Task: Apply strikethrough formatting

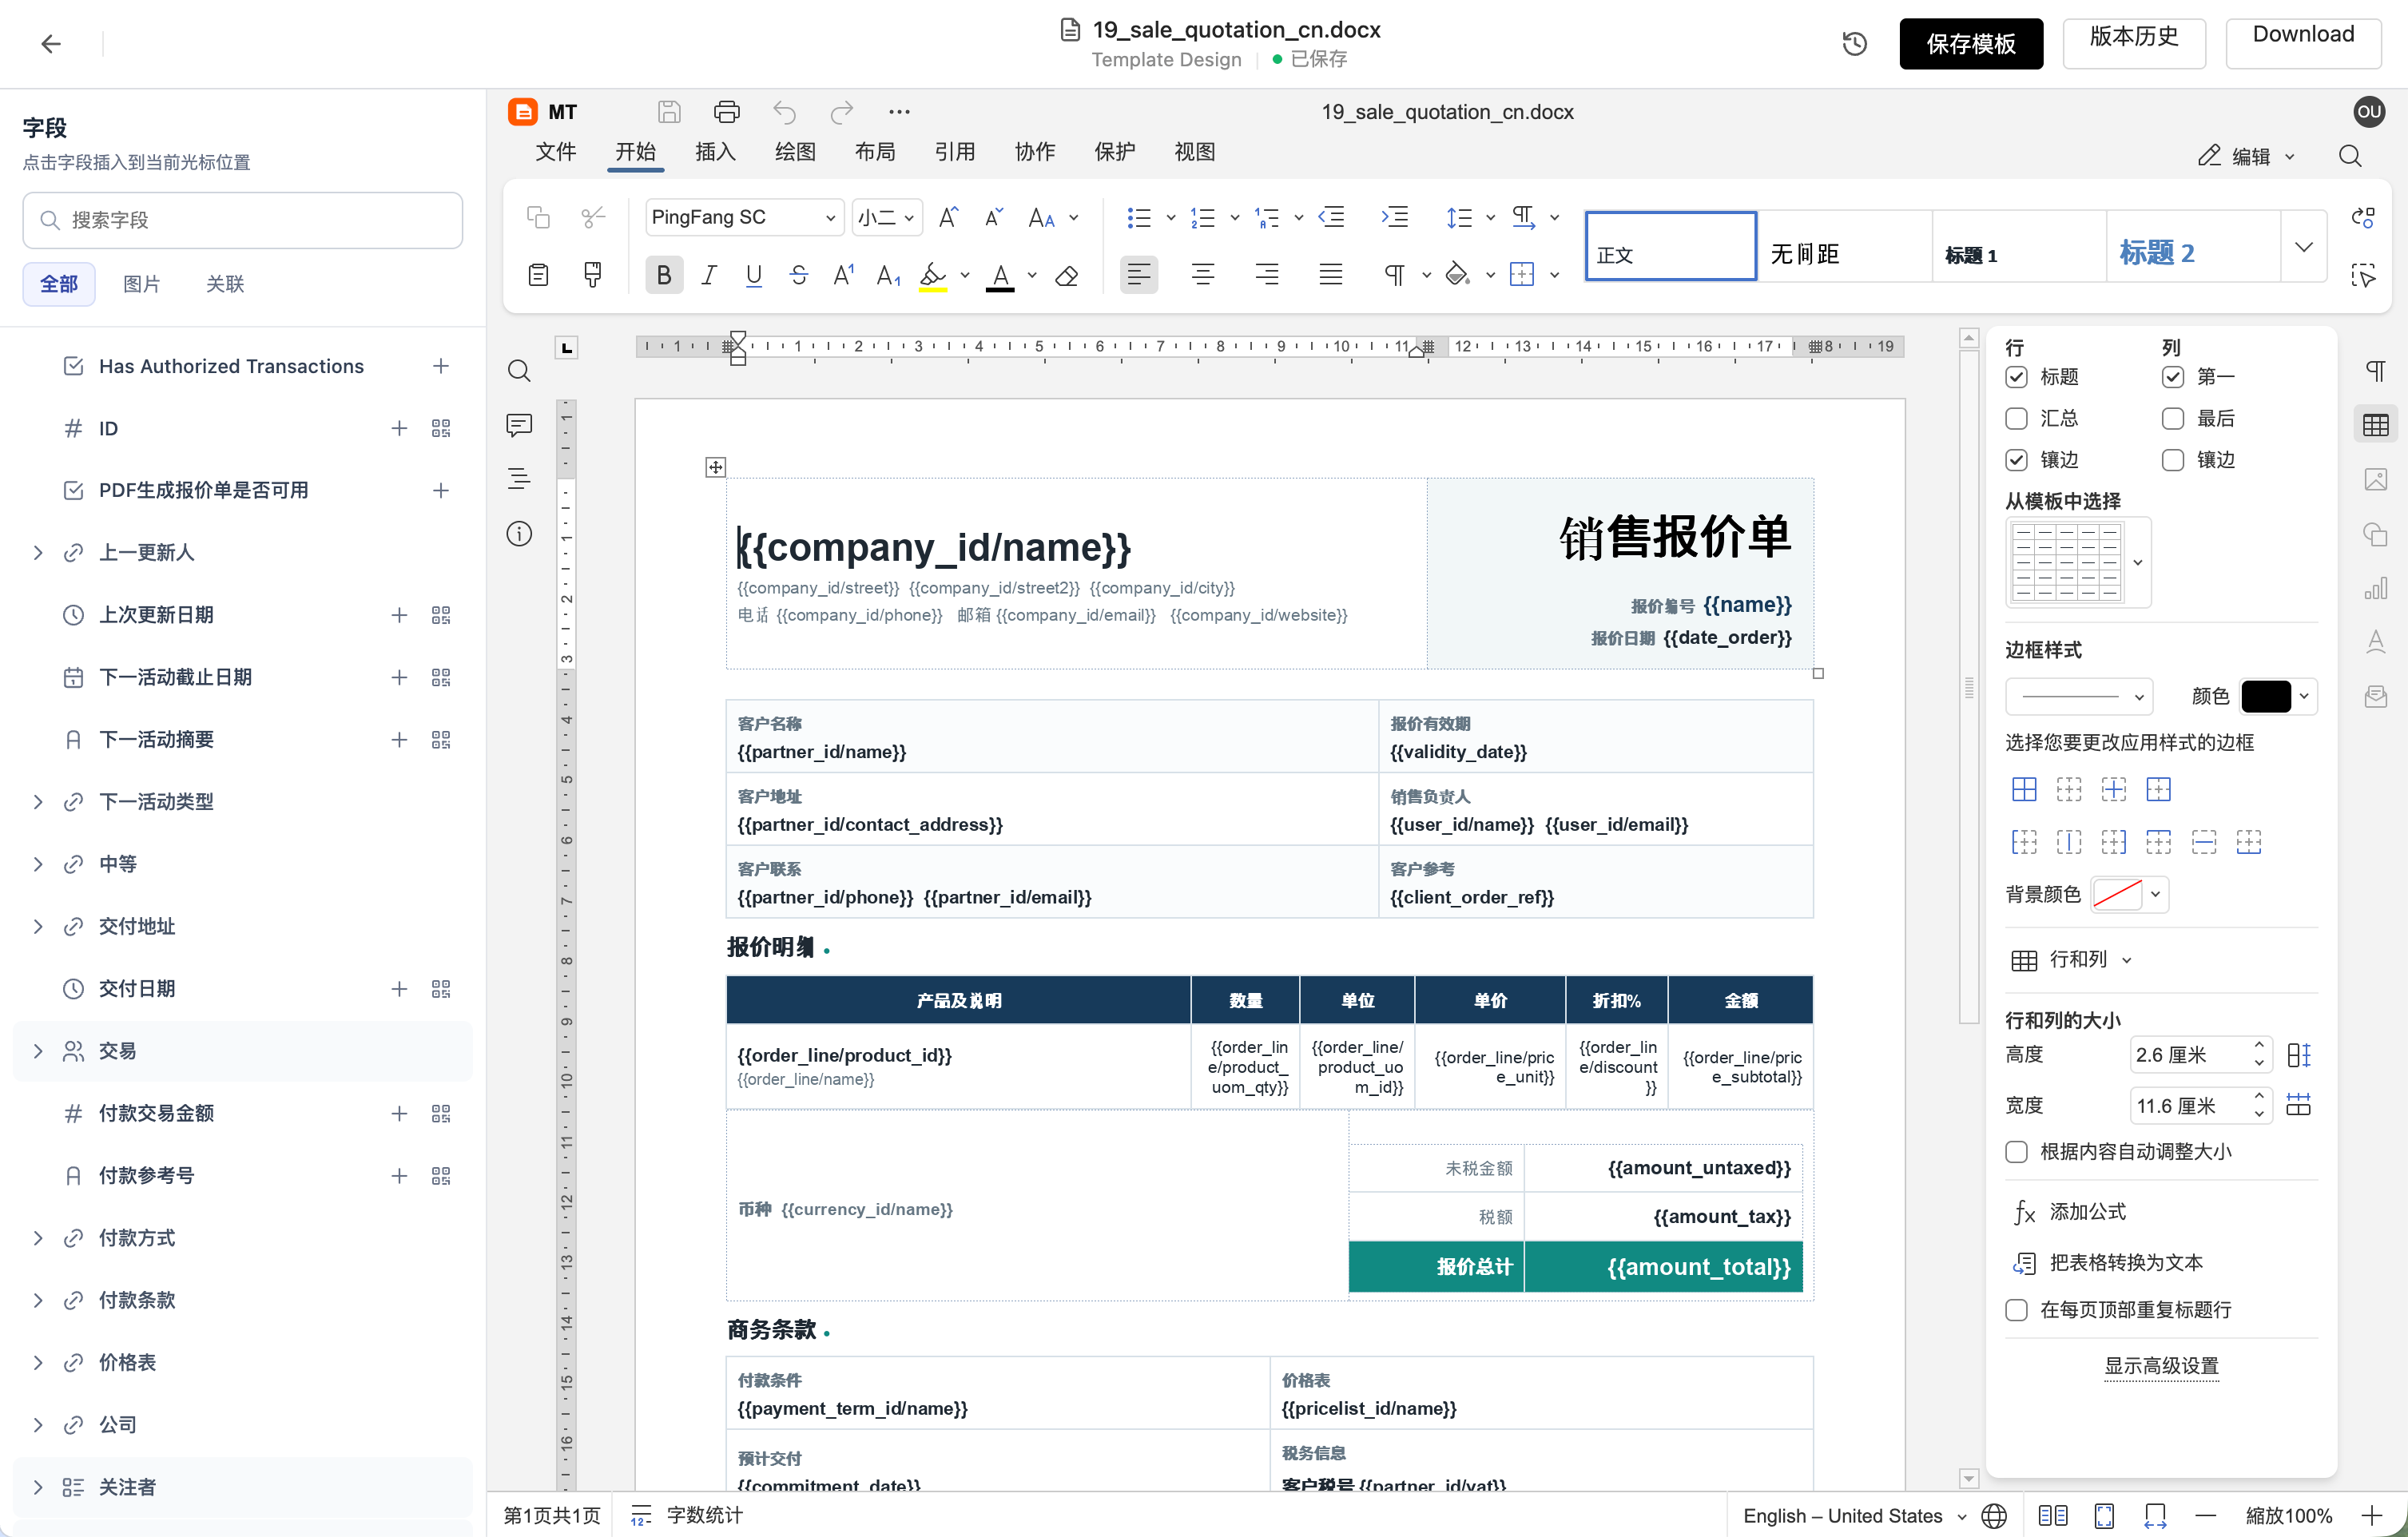Action: click(798, 274)
